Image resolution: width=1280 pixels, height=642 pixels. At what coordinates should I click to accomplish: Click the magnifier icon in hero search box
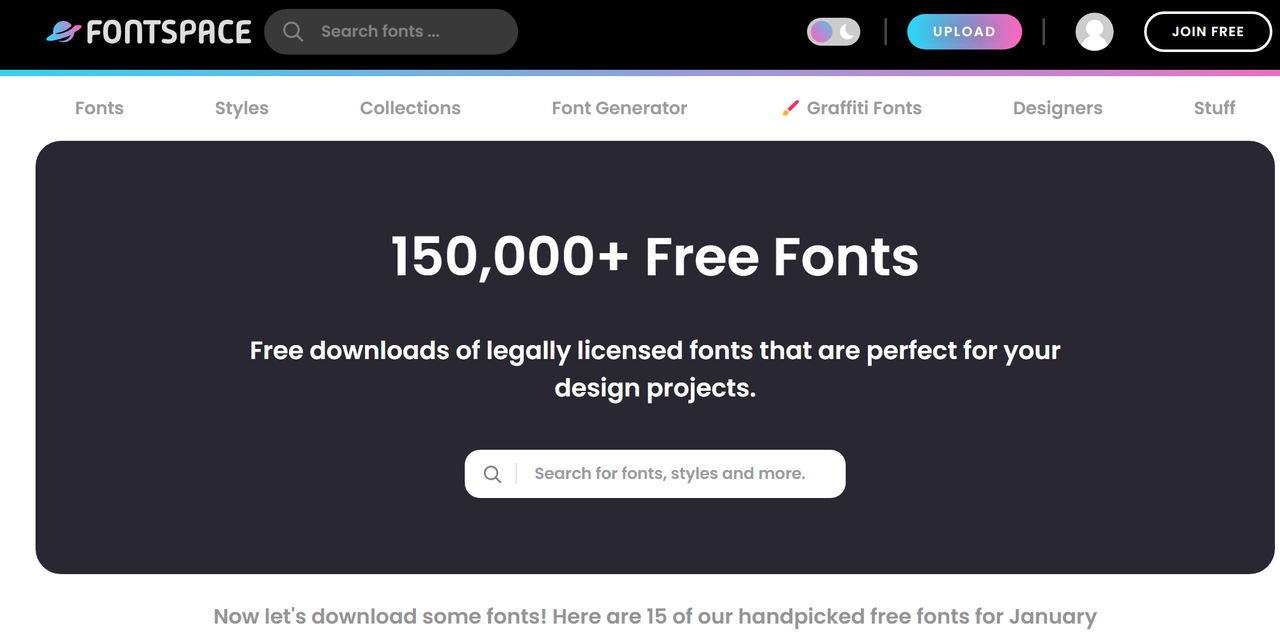pyautogui.click(x=492, y=474)
